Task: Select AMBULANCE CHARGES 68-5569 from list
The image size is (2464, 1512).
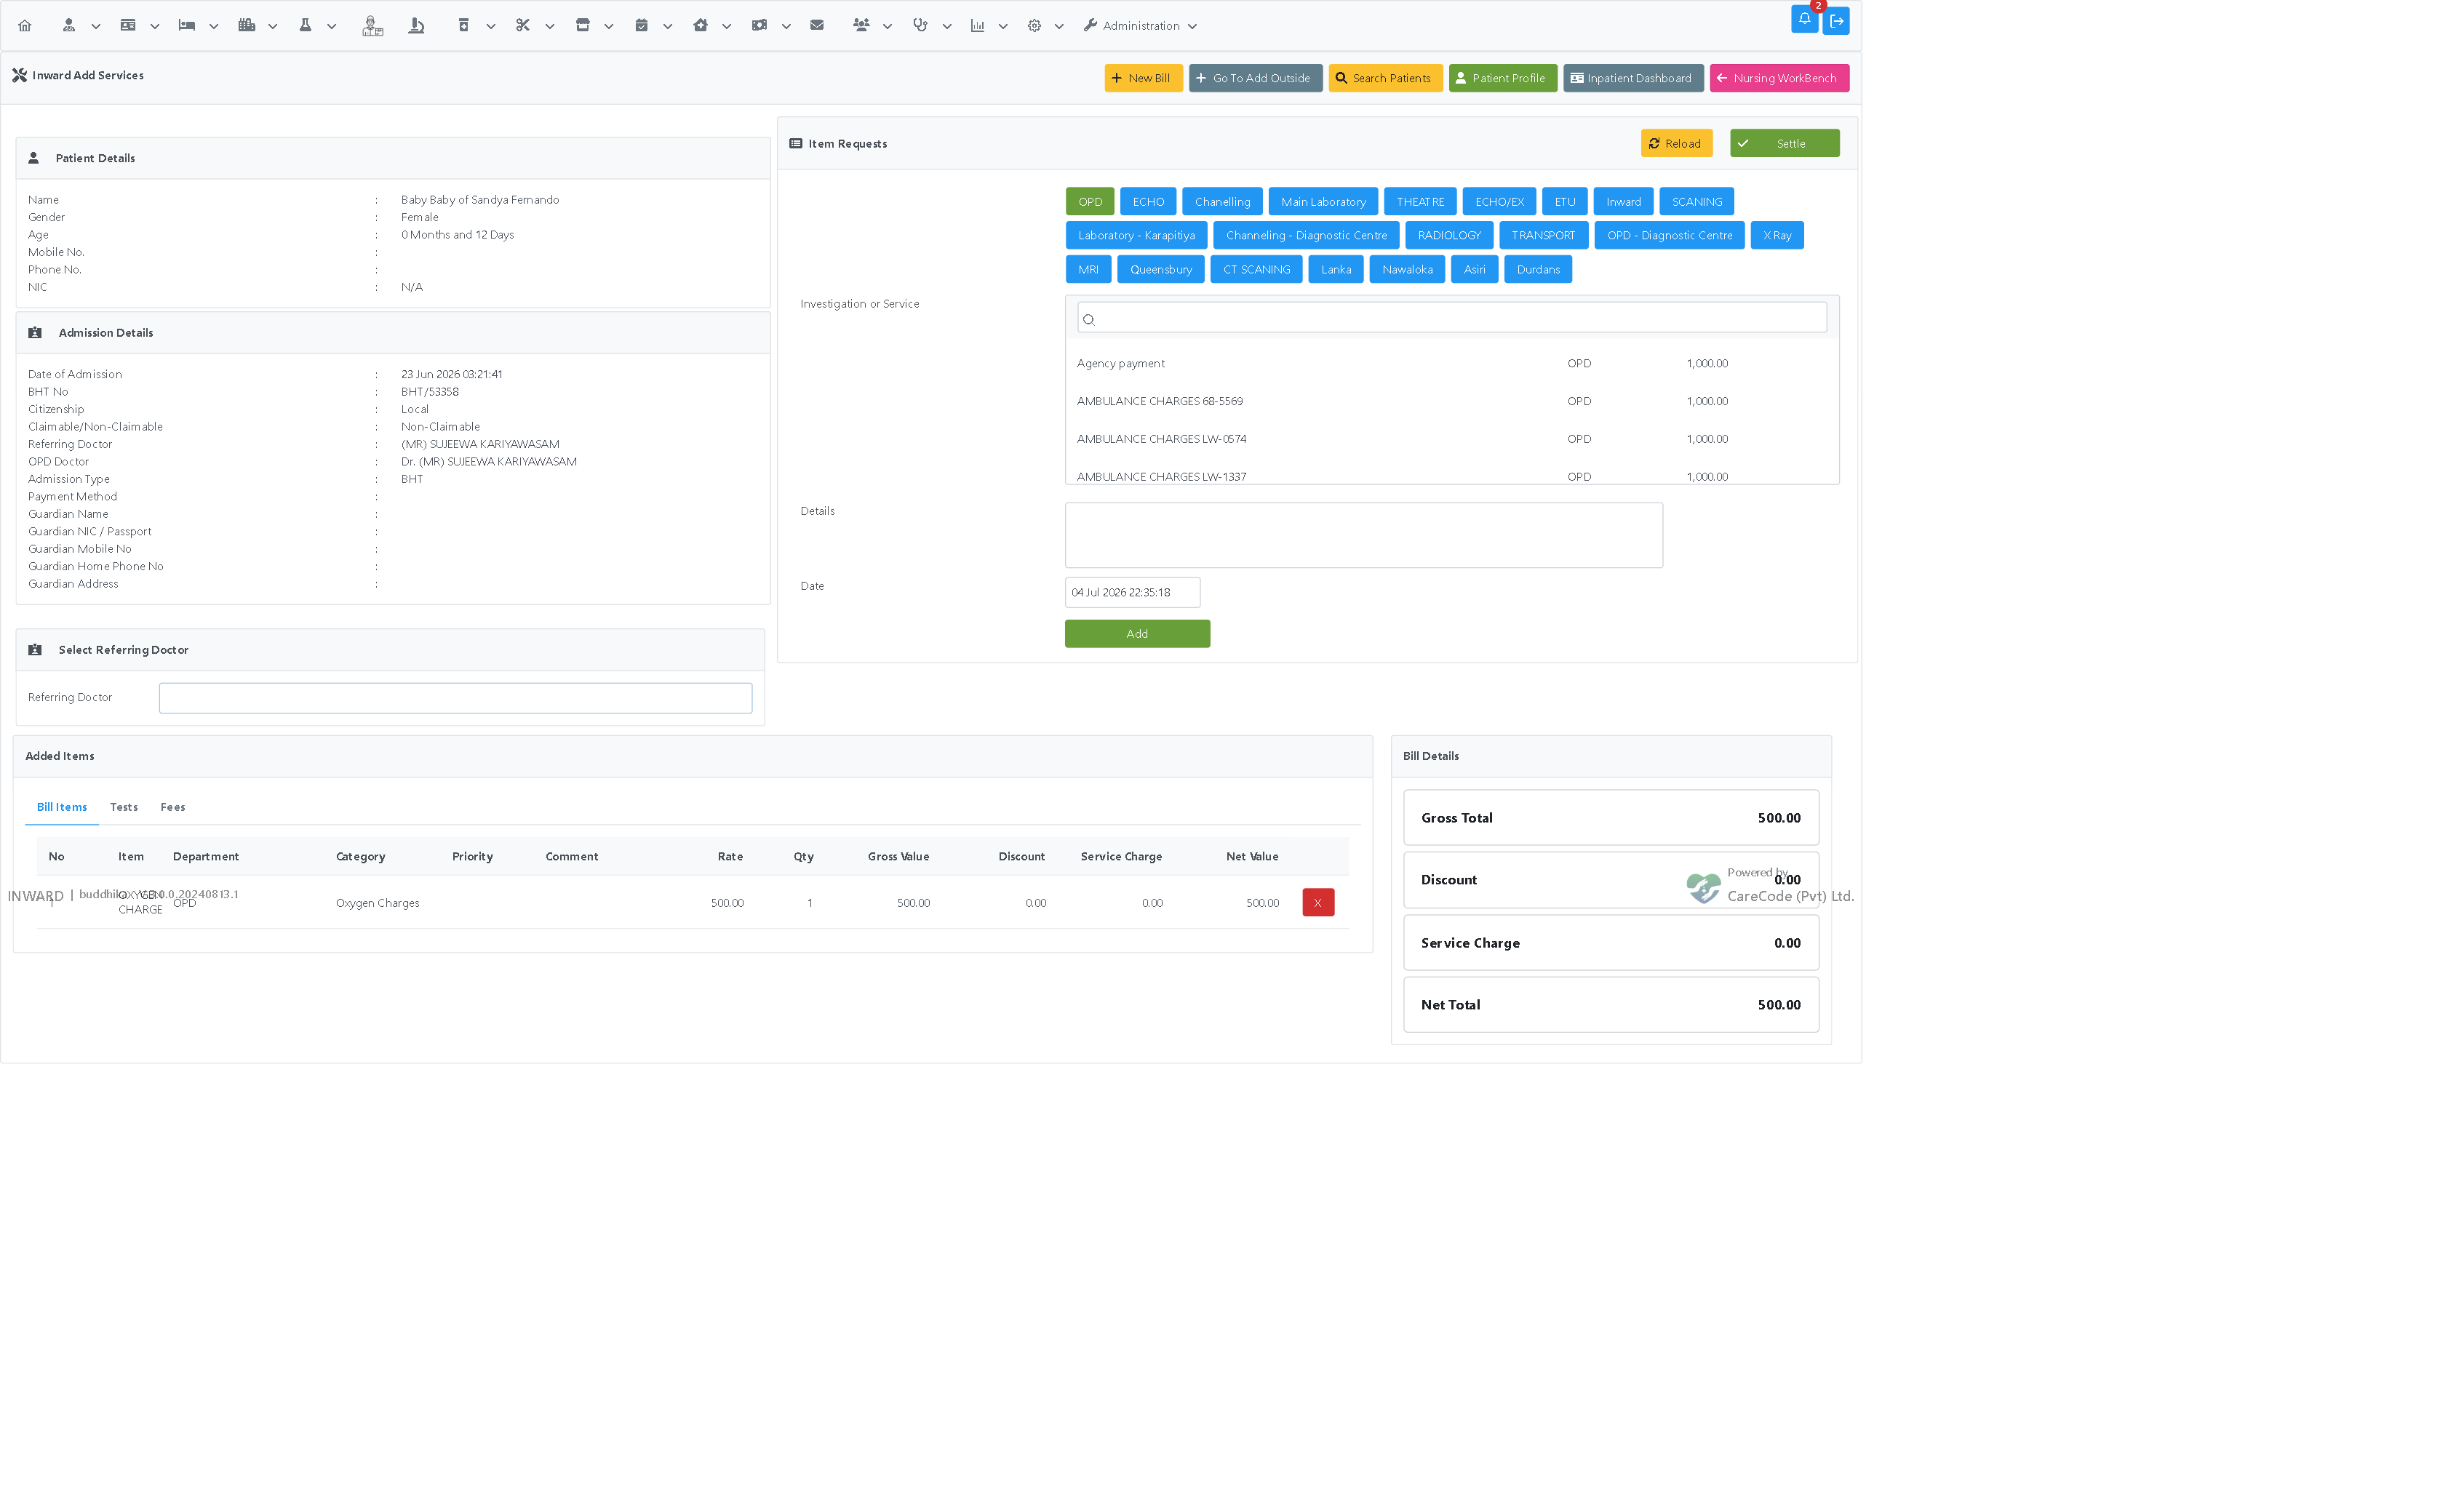Action: (1452, 401)
